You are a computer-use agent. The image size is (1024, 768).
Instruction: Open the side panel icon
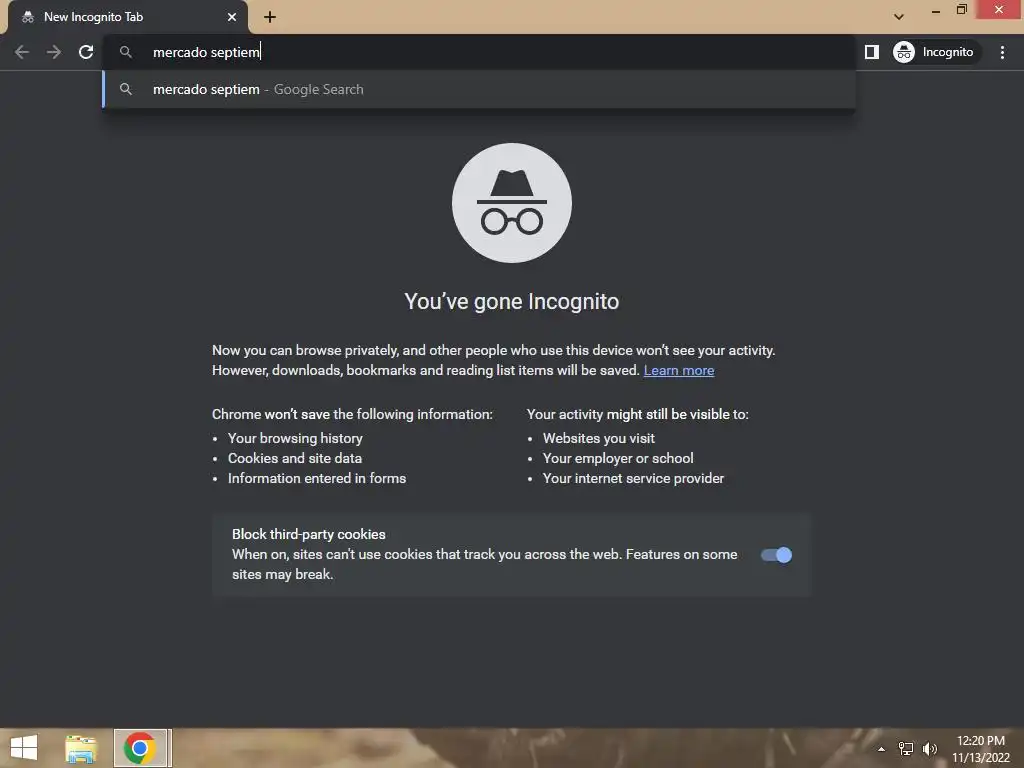click(x=872, y=52)
